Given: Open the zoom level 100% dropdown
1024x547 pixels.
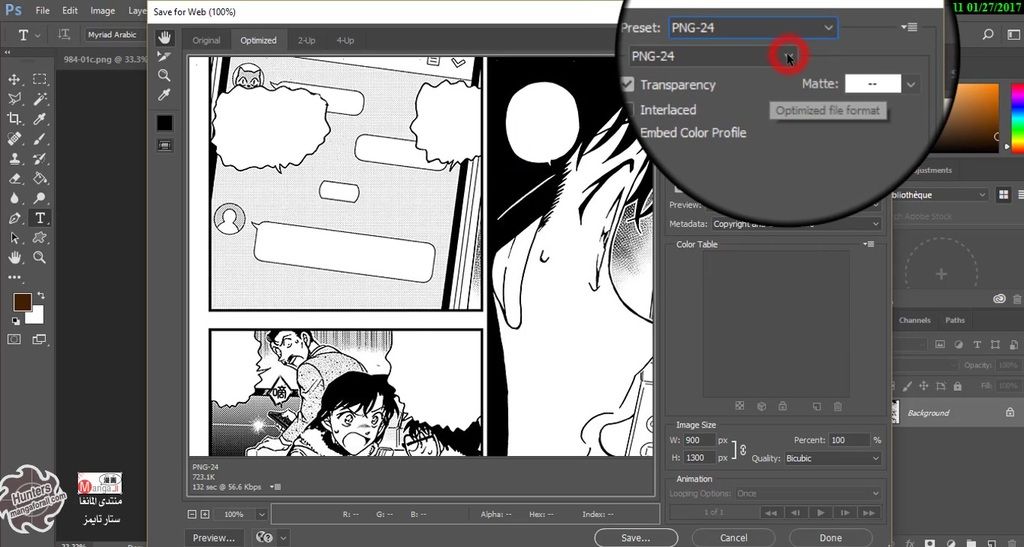Looking at the screenshot, I should (261, 514).
